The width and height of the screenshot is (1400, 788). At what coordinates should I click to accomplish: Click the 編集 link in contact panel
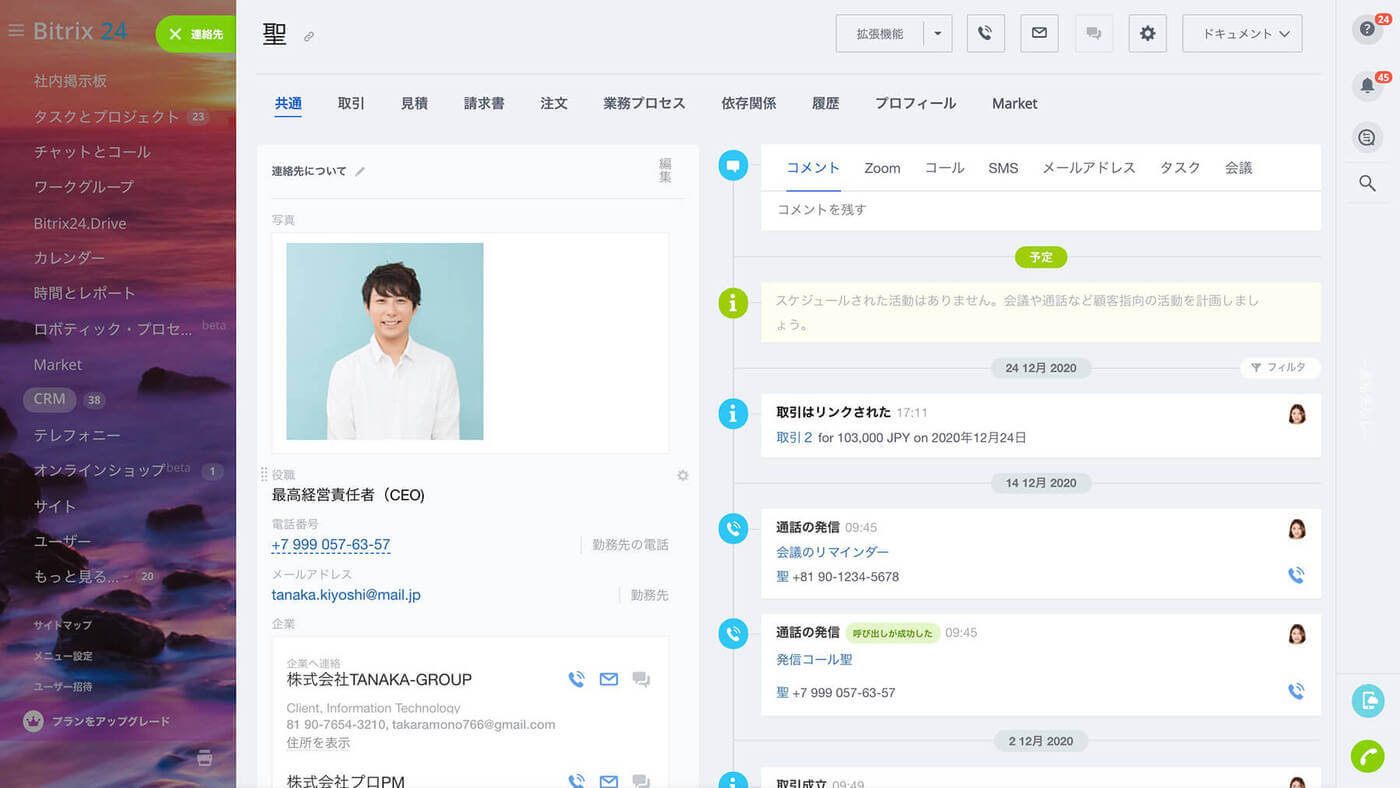click(x=665, y=170)
